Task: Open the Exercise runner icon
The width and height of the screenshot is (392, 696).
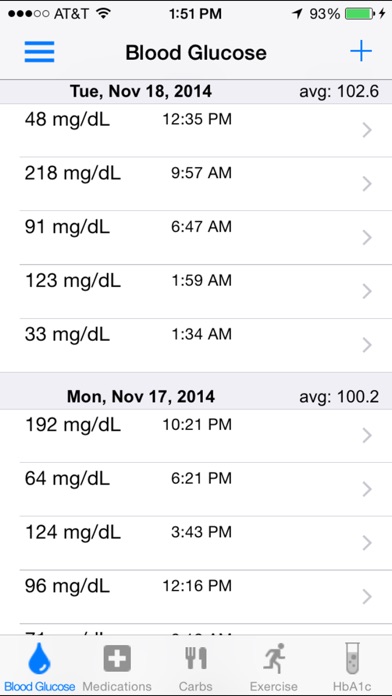Action: (x=273, y=658)
